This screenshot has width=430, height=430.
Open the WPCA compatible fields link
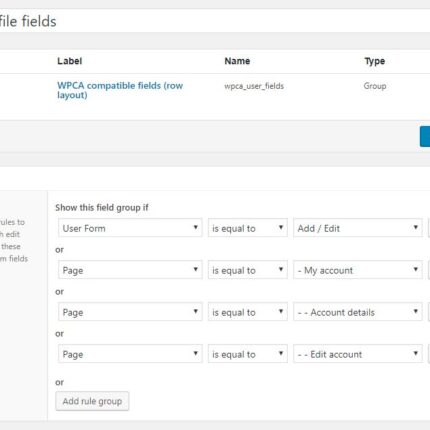click(x=120, y=90)
